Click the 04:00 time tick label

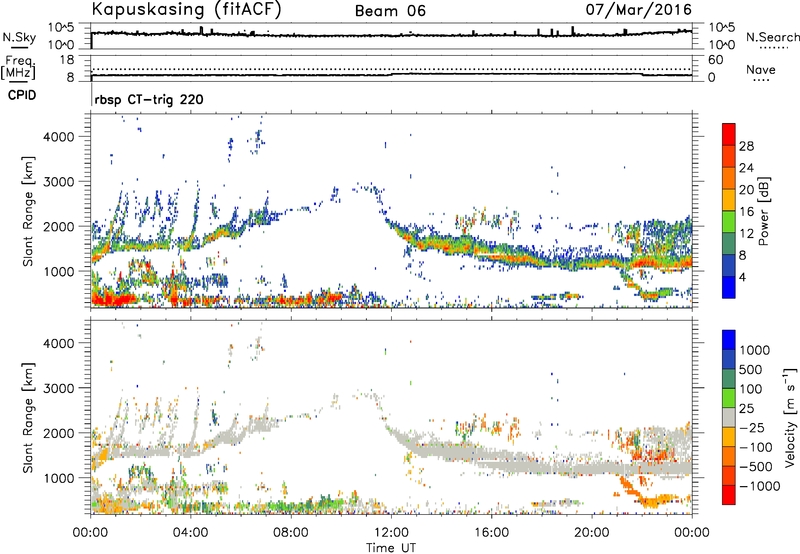(x=190, y=533)
